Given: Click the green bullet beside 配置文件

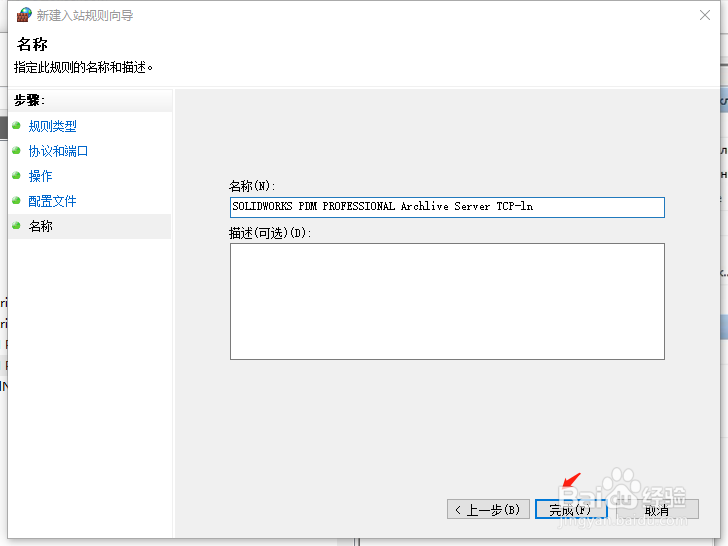Looking at the screenshot, I should pos(16,201).
